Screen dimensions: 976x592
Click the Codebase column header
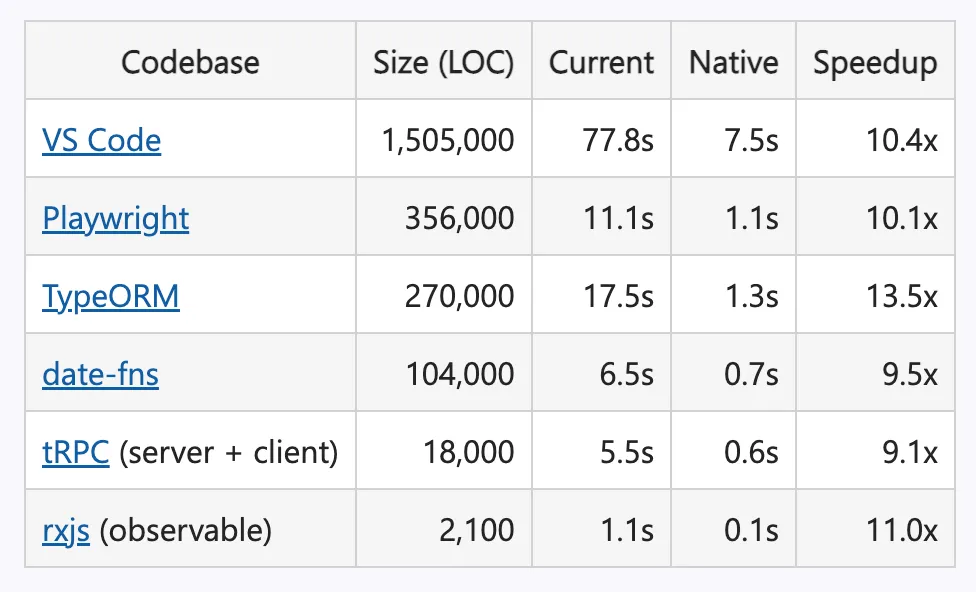[190, 62]
